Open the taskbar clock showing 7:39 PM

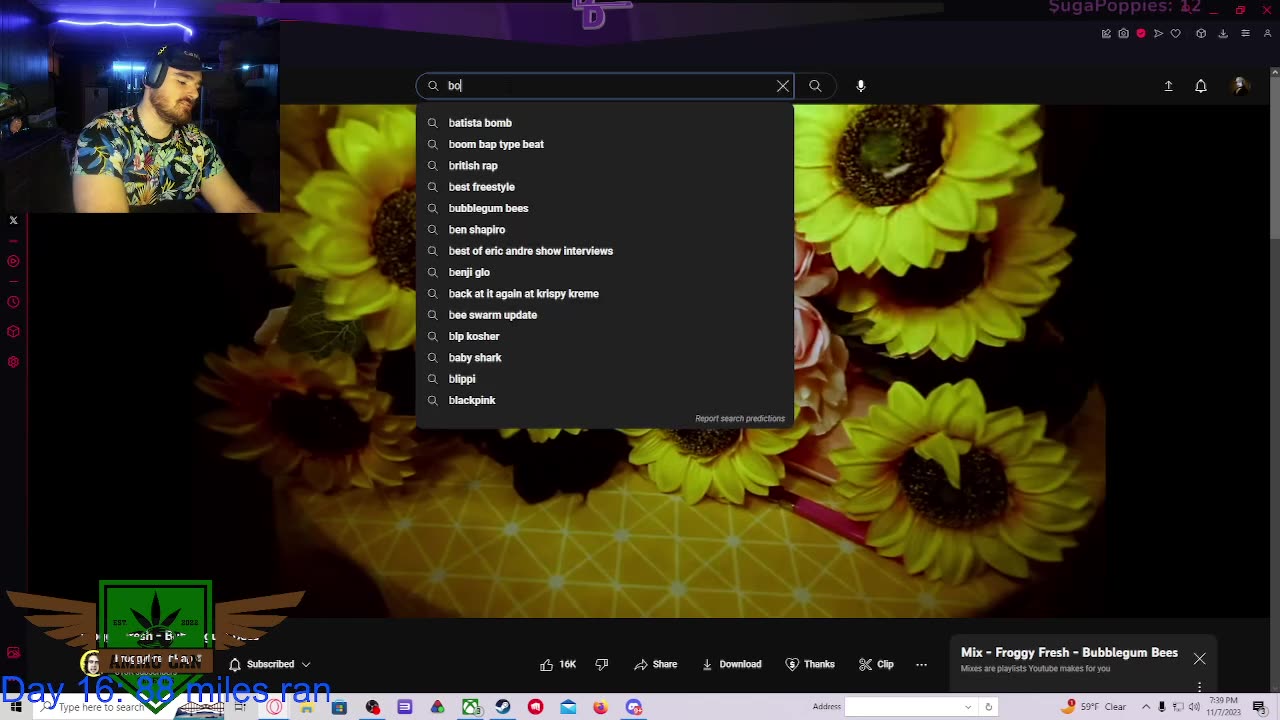pyautogui.click(x=1223, y=706)
